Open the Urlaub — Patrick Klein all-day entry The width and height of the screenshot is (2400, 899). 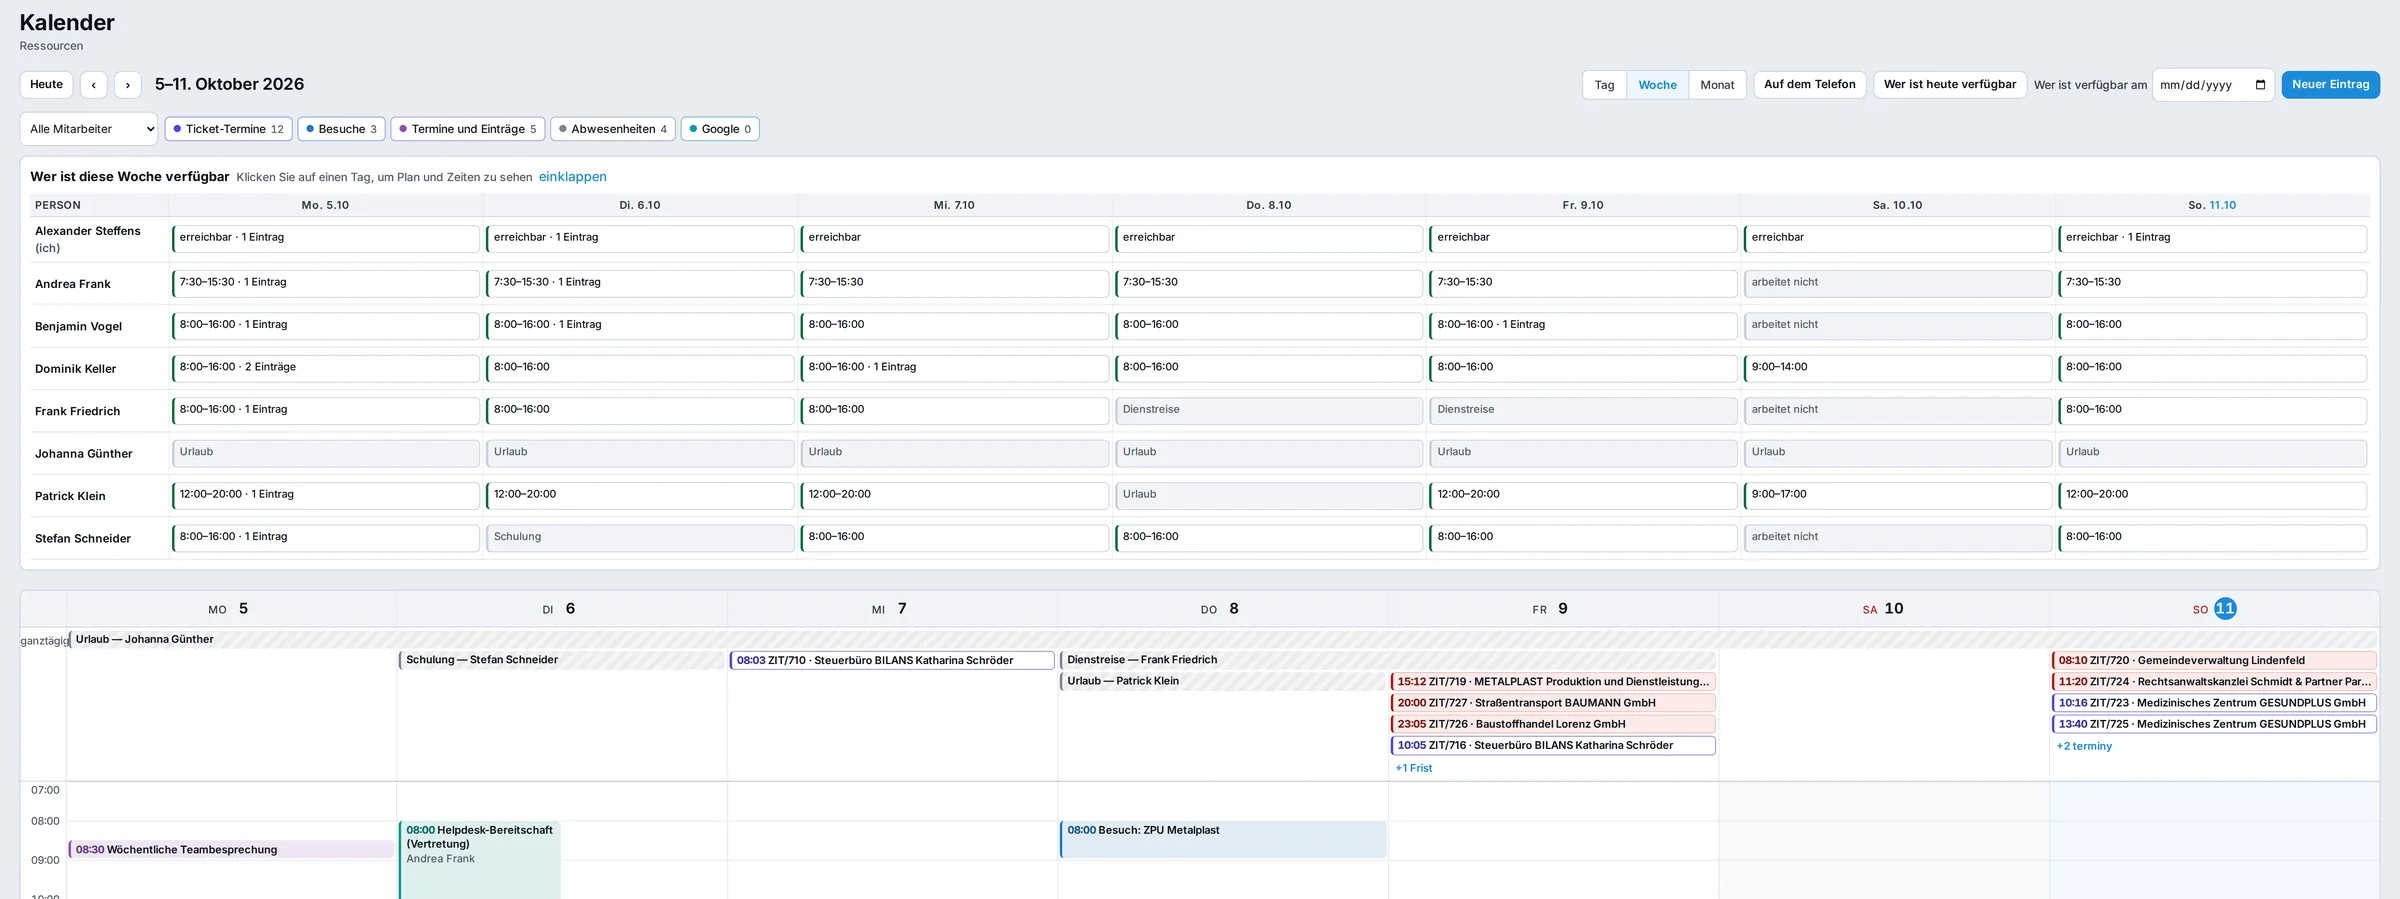pyautogui.click(x=1223, y=681)
